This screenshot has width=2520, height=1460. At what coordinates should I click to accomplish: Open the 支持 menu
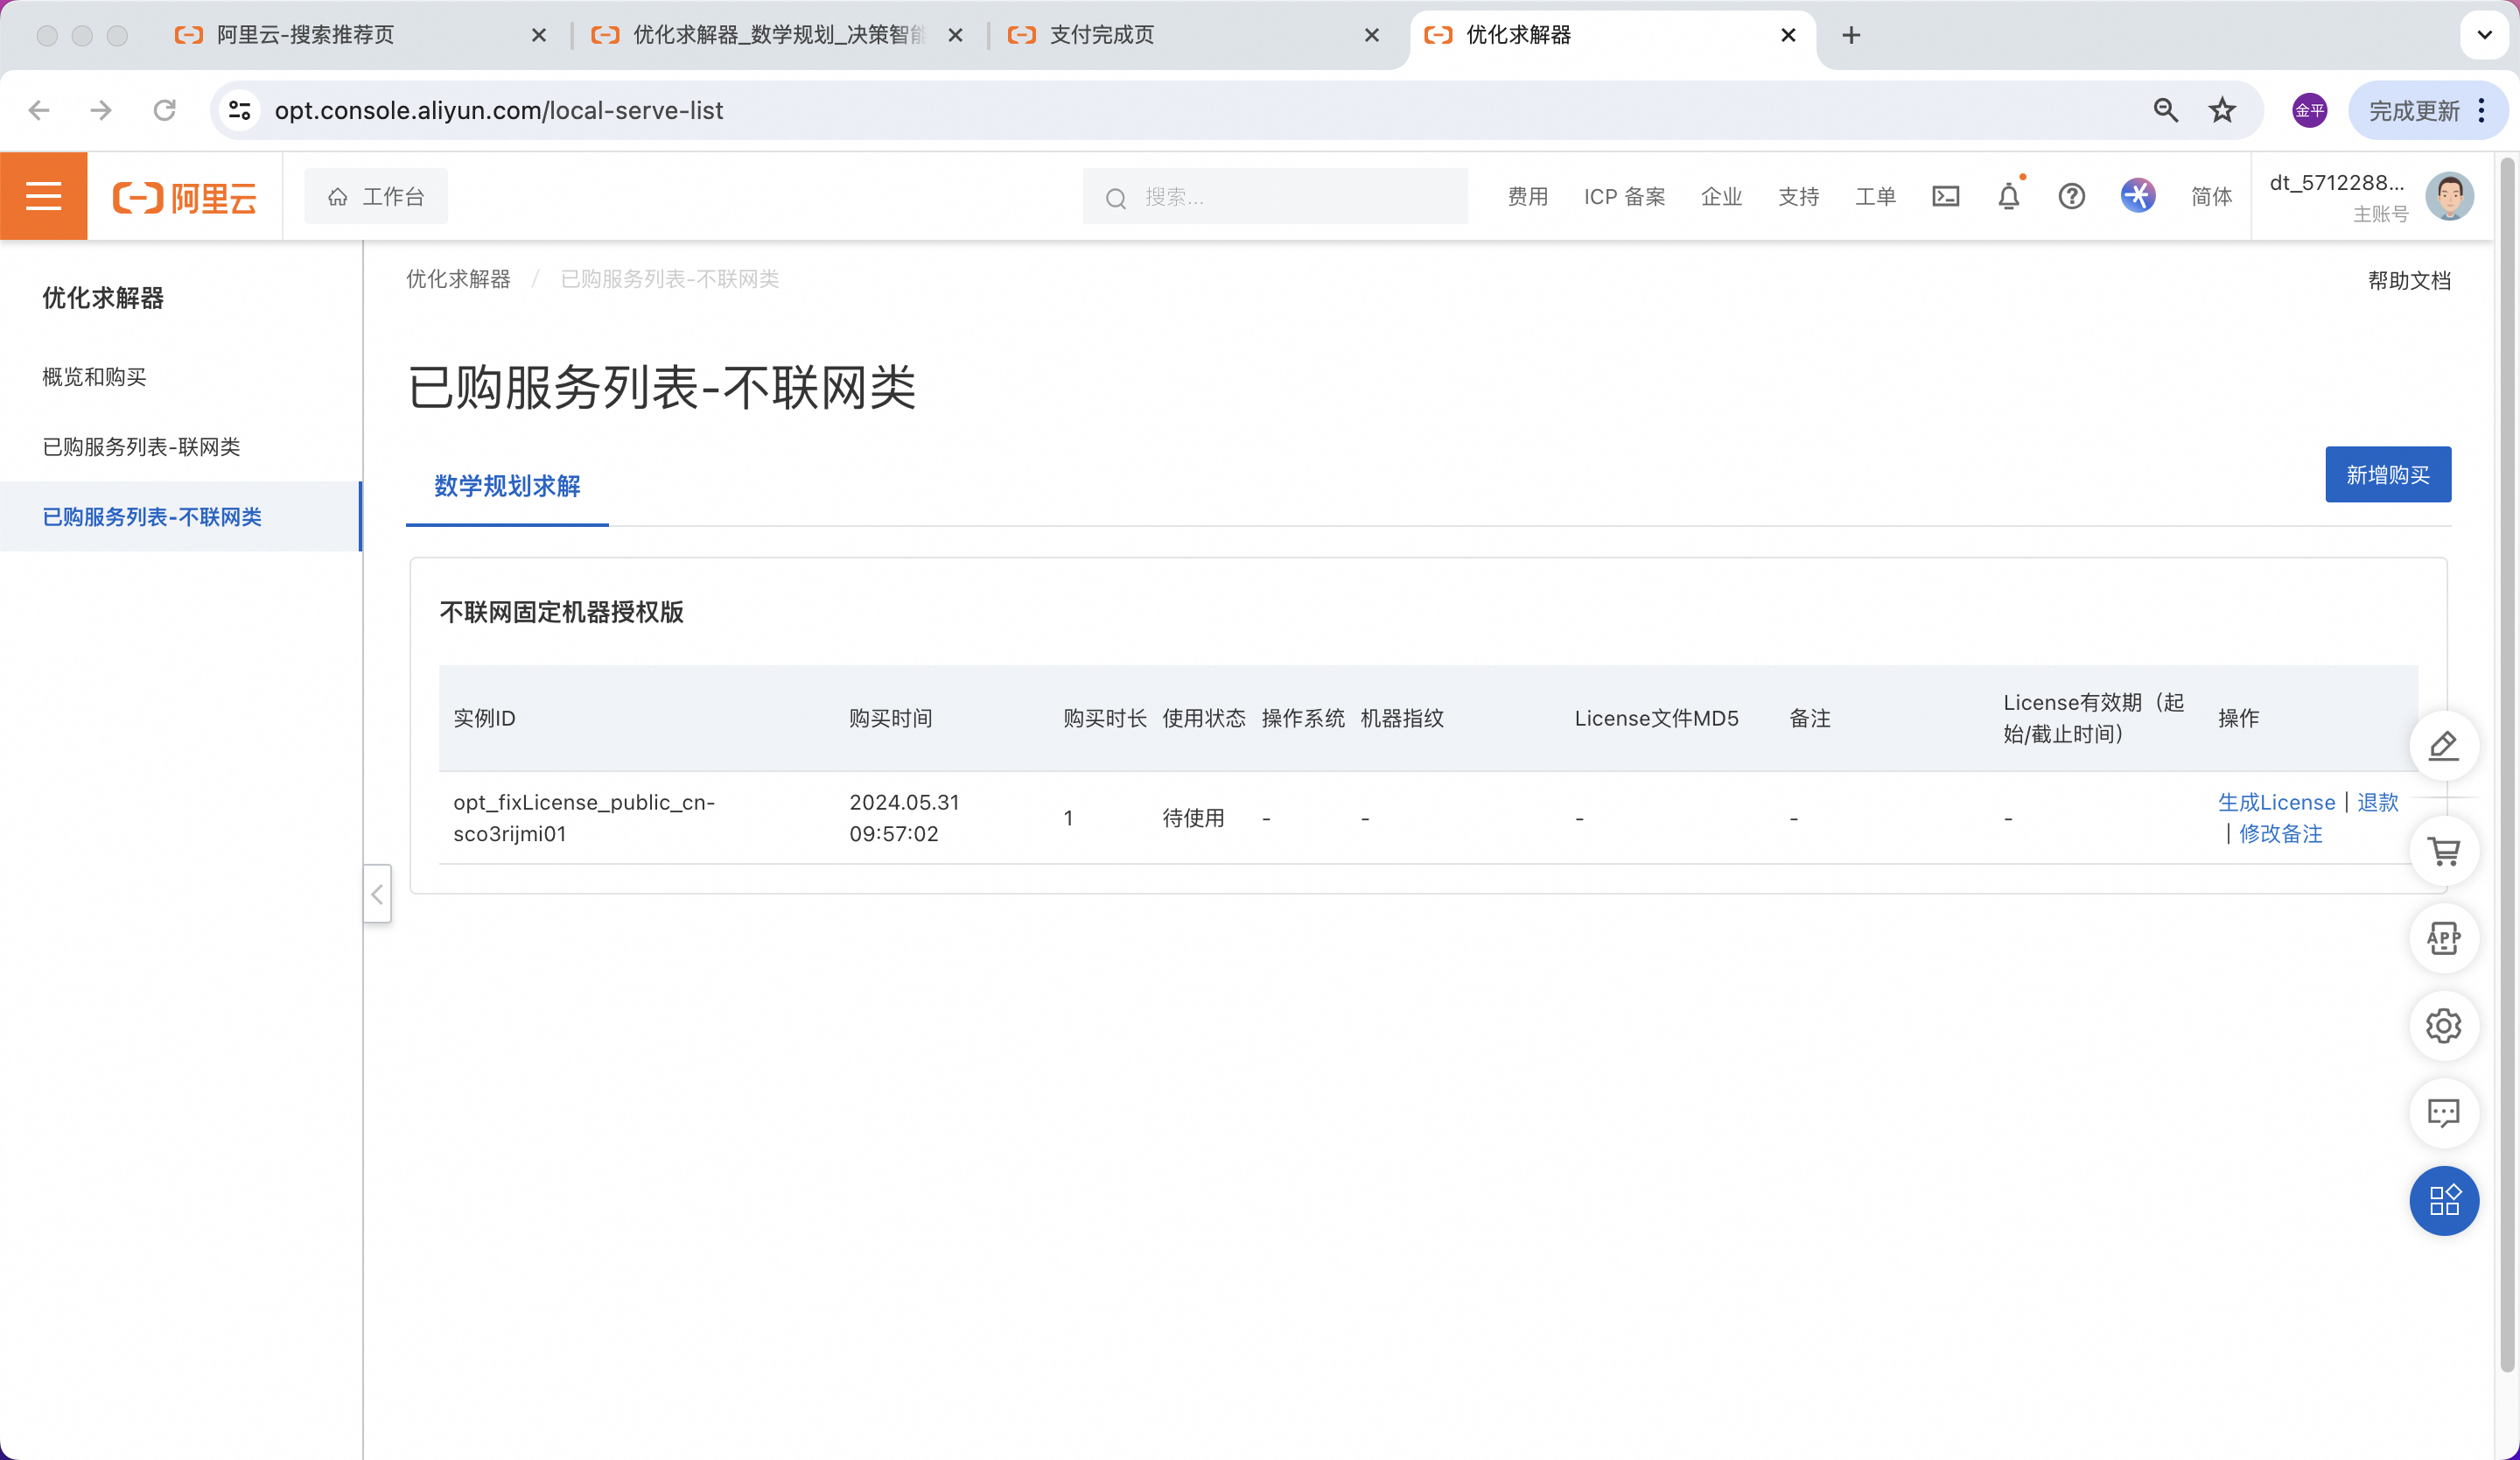pyautogui.click(x=1798, y=197)
